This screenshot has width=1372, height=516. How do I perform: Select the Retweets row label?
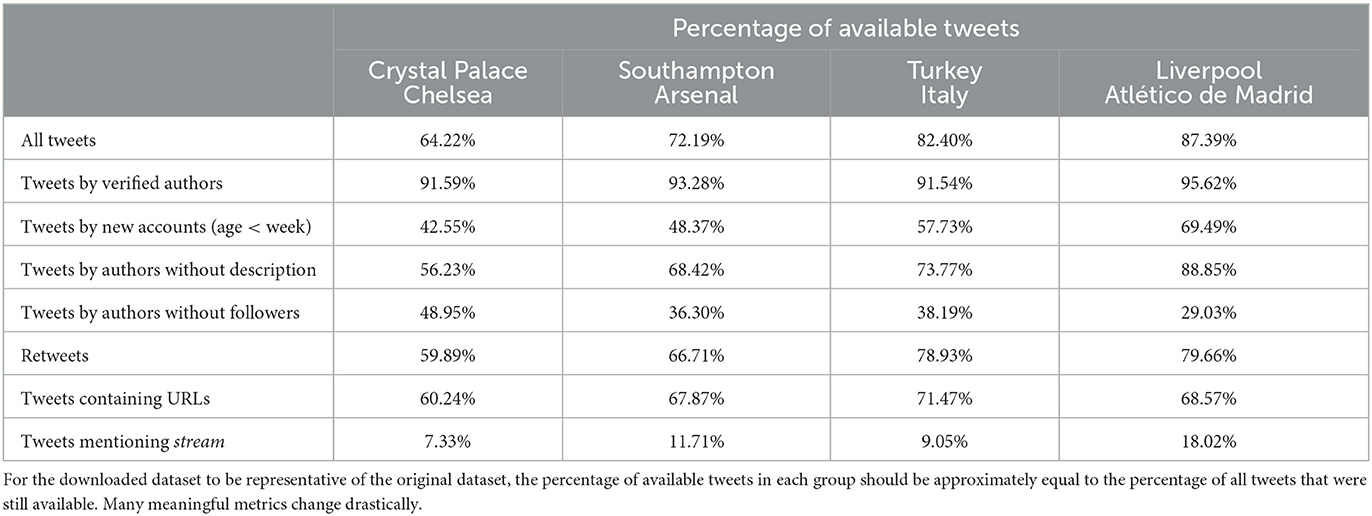pos(51,356)
